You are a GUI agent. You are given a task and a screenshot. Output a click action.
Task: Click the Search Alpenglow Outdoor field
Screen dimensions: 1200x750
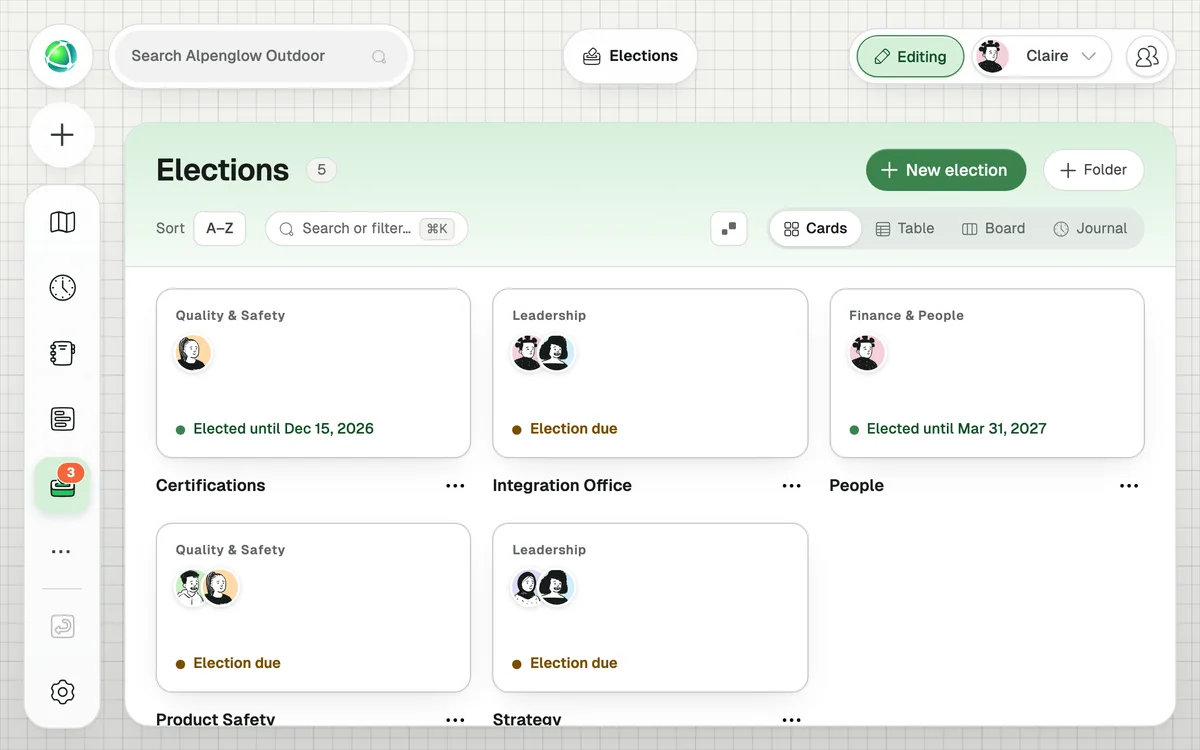(x=261, y=56)
